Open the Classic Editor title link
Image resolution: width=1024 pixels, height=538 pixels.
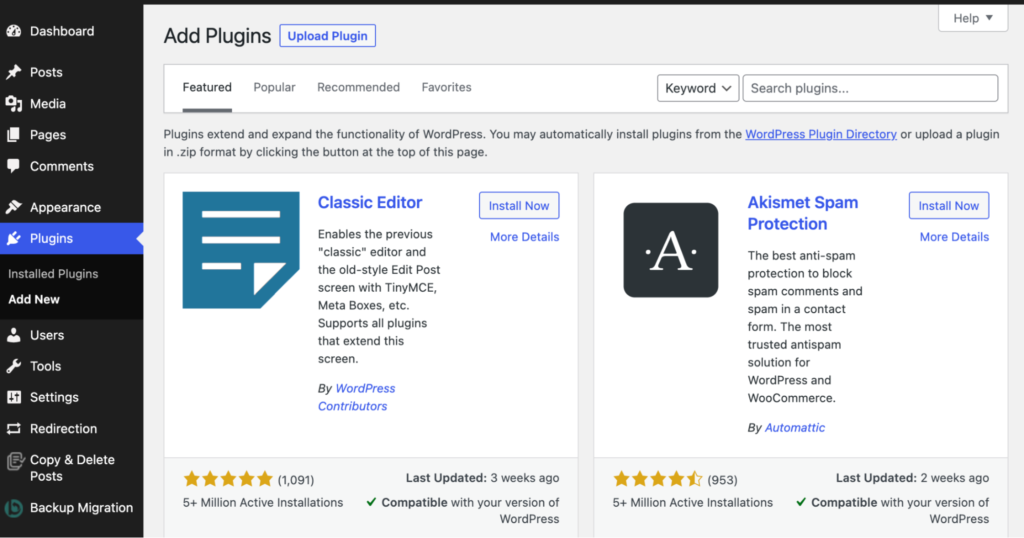click(x=370, y=202)
